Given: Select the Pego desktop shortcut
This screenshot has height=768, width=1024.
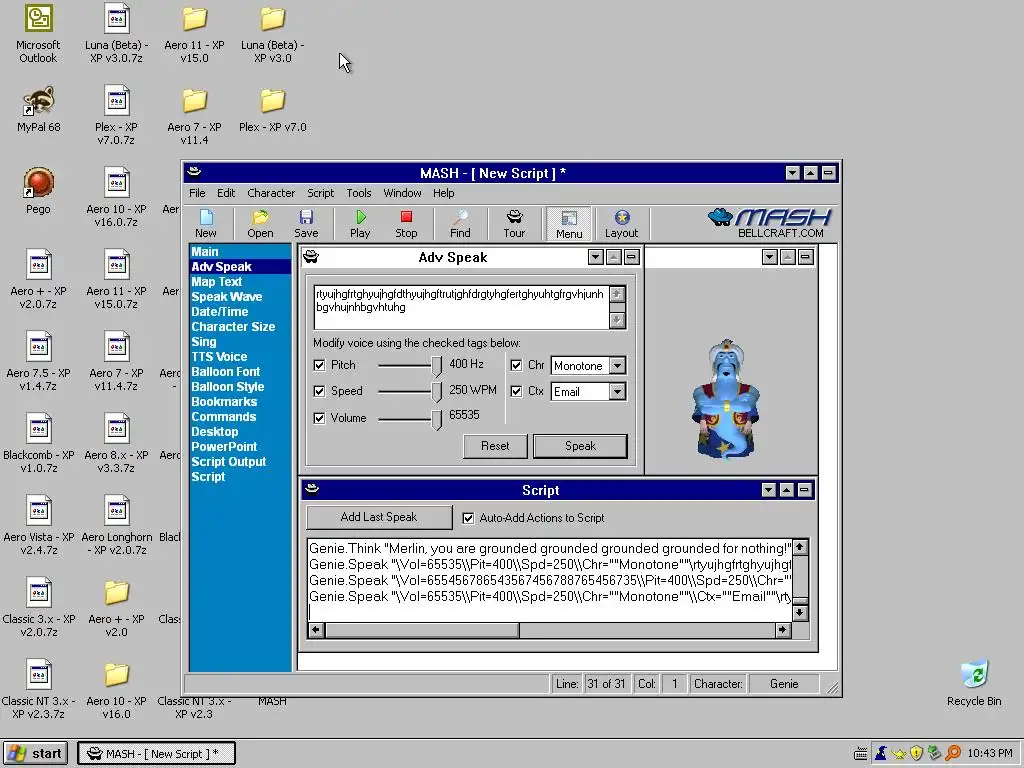Looking at the screenshot, I should point(38,190).
